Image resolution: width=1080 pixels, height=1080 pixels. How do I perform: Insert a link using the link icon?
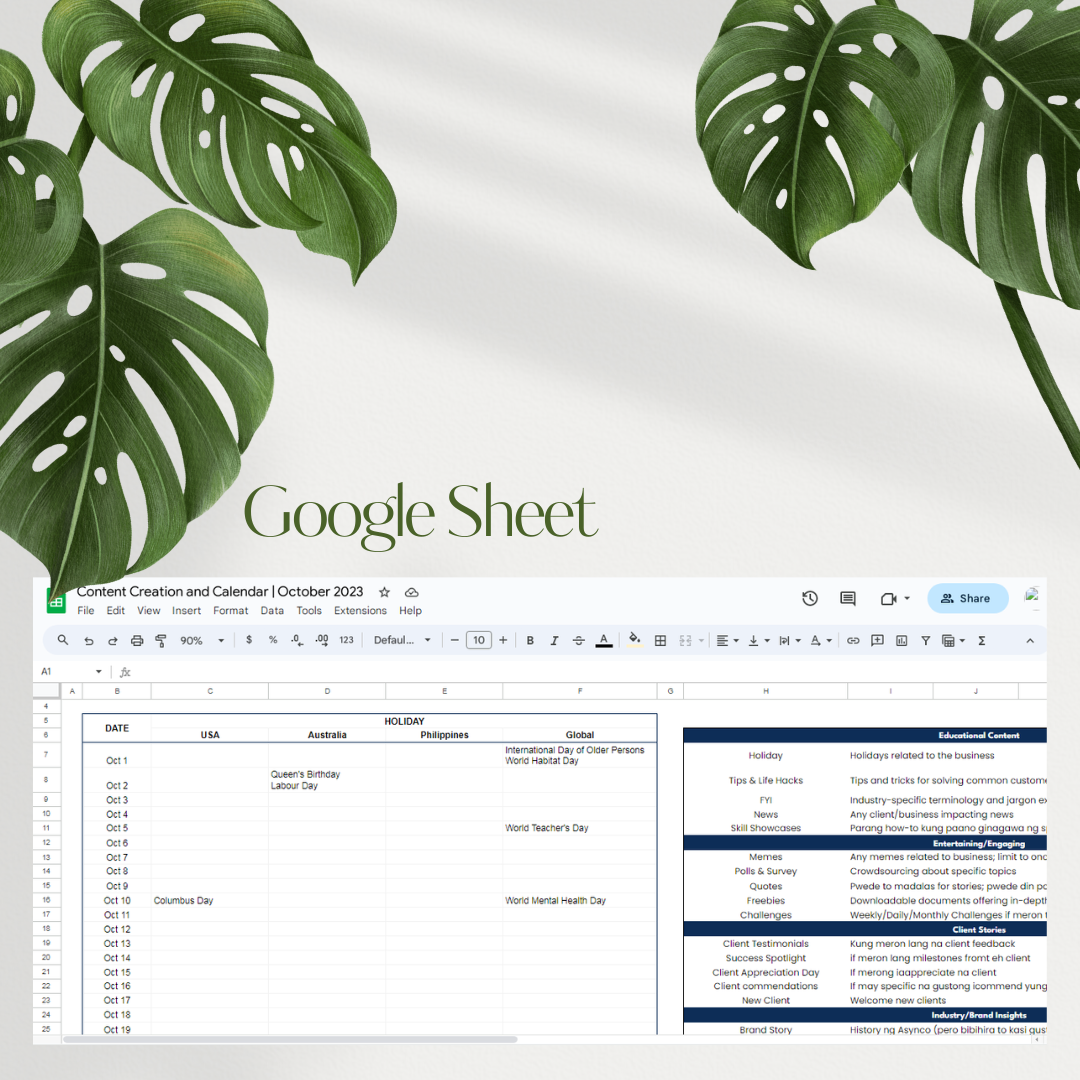(853, 641)
